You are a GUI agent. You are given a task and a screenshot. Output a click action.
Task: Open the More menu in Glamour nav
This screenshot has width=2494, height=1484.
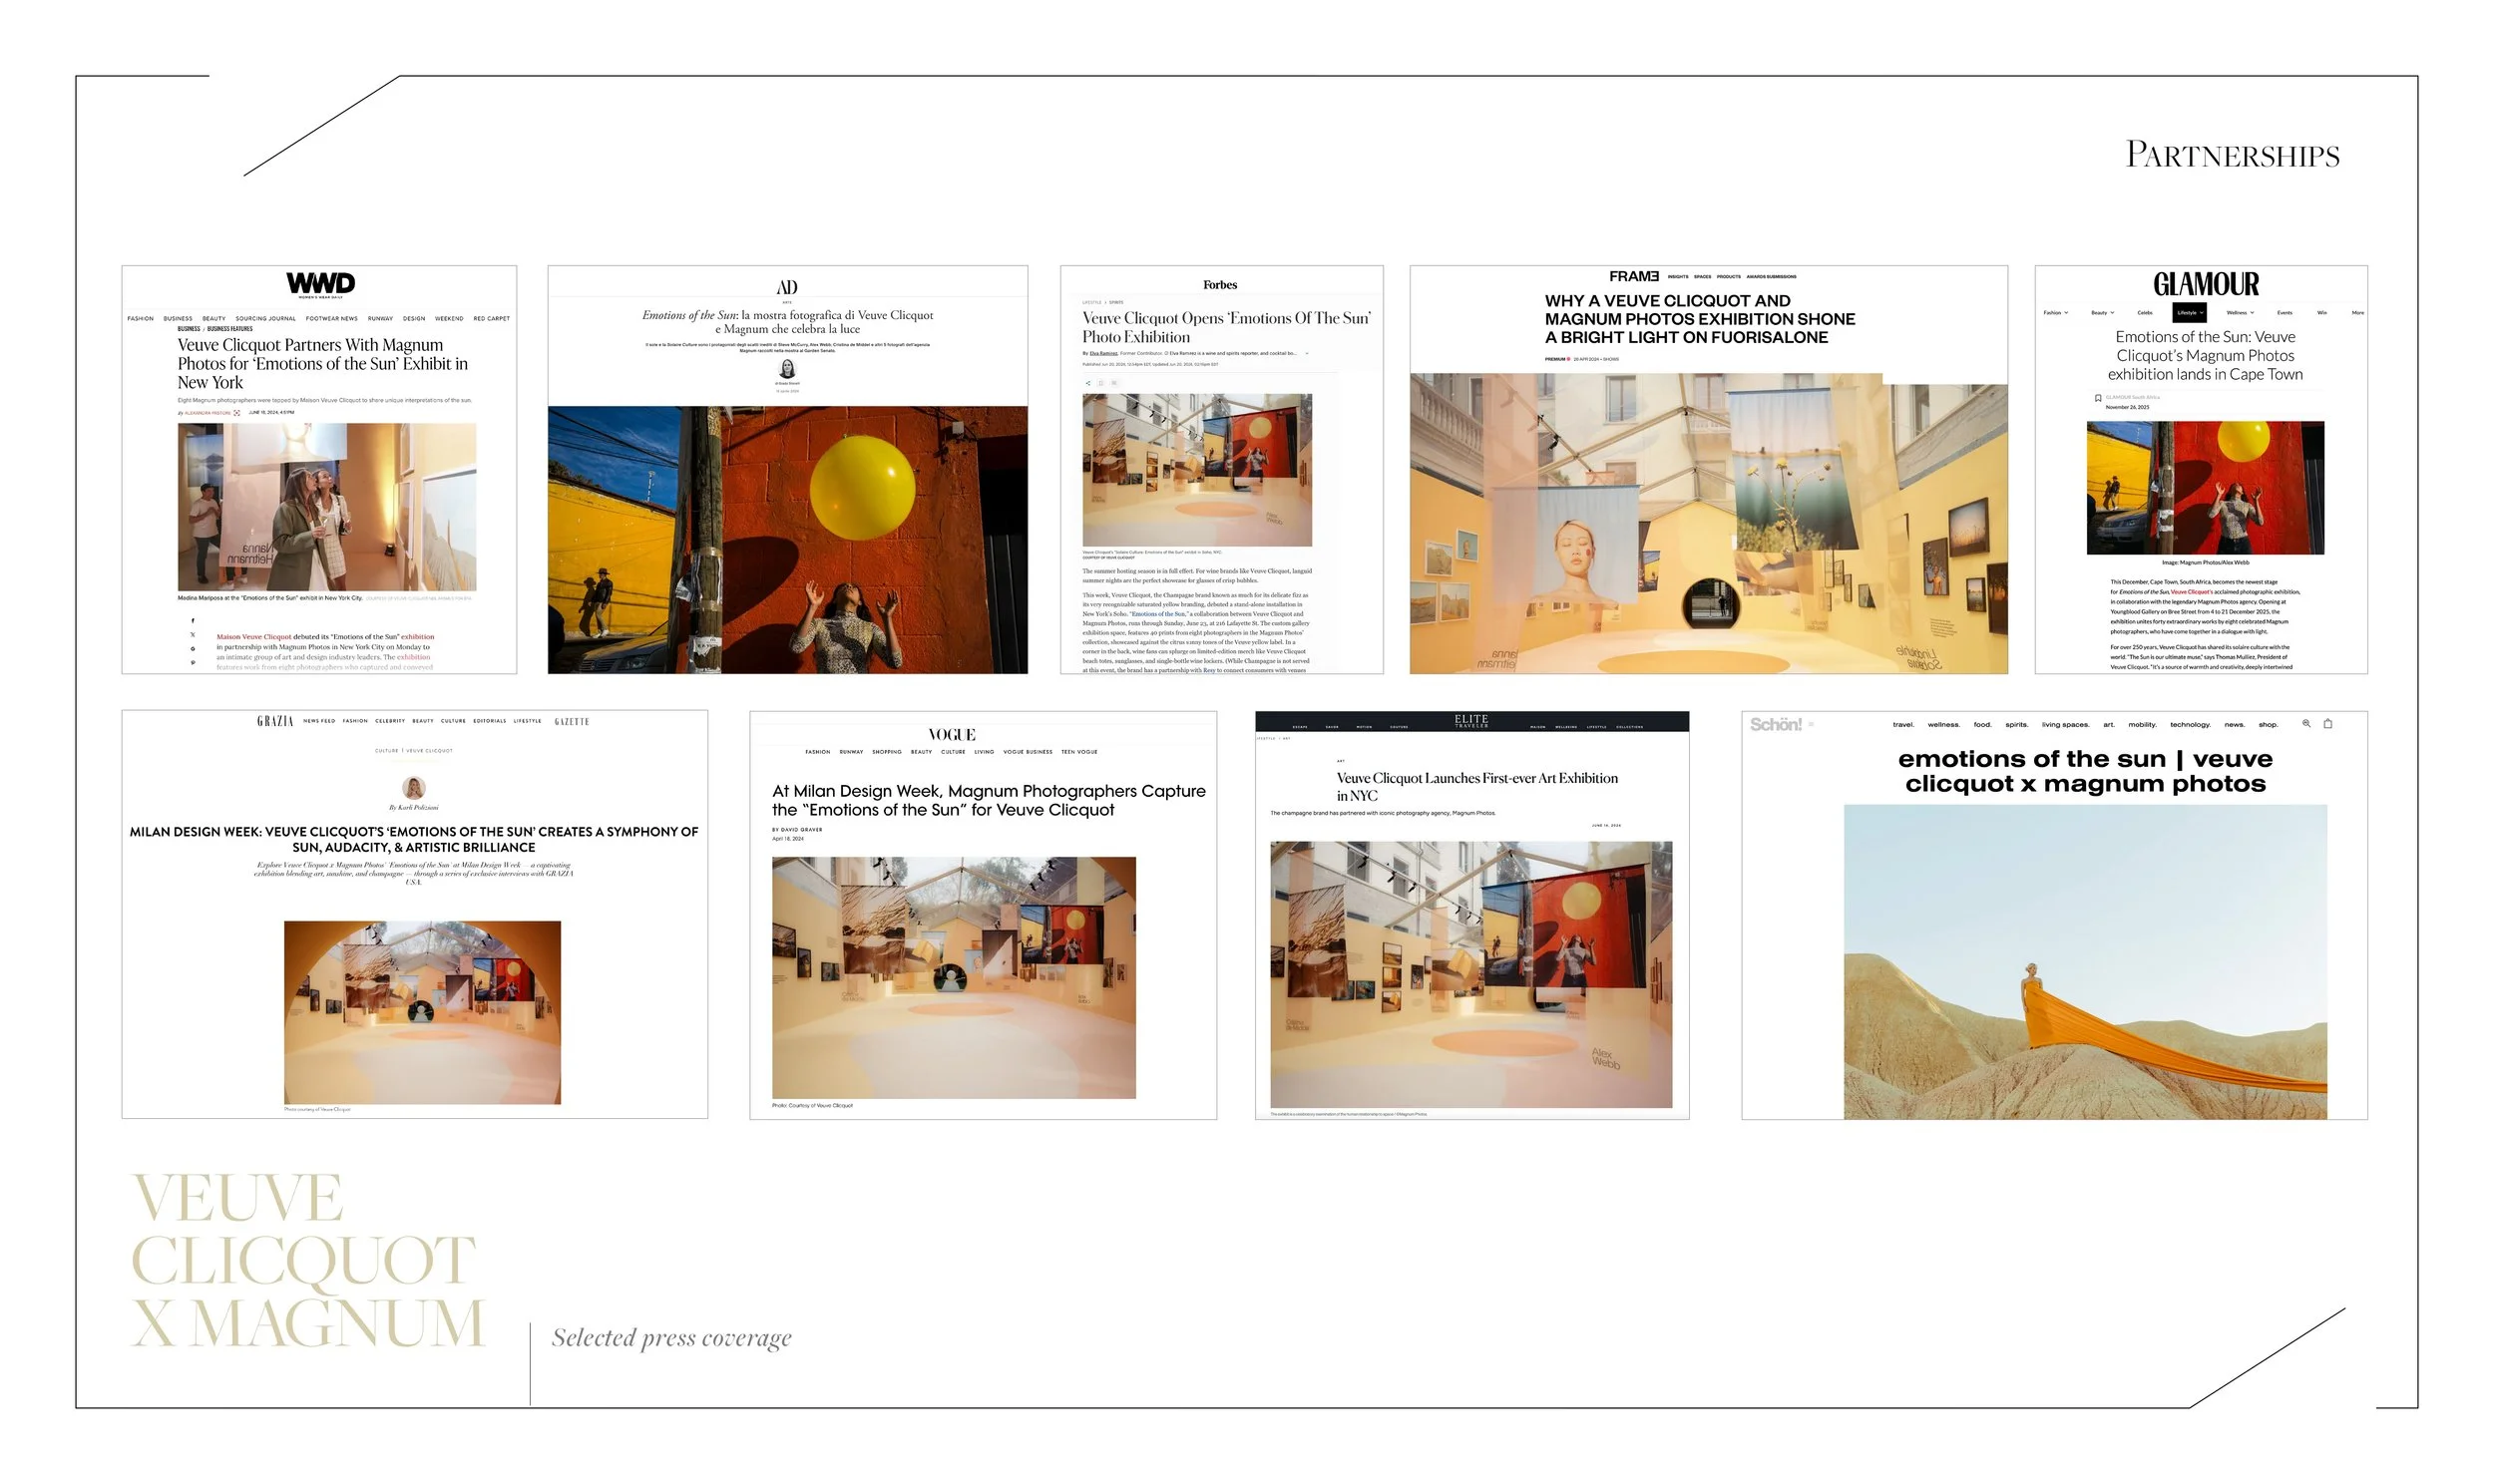[2357, 313]
